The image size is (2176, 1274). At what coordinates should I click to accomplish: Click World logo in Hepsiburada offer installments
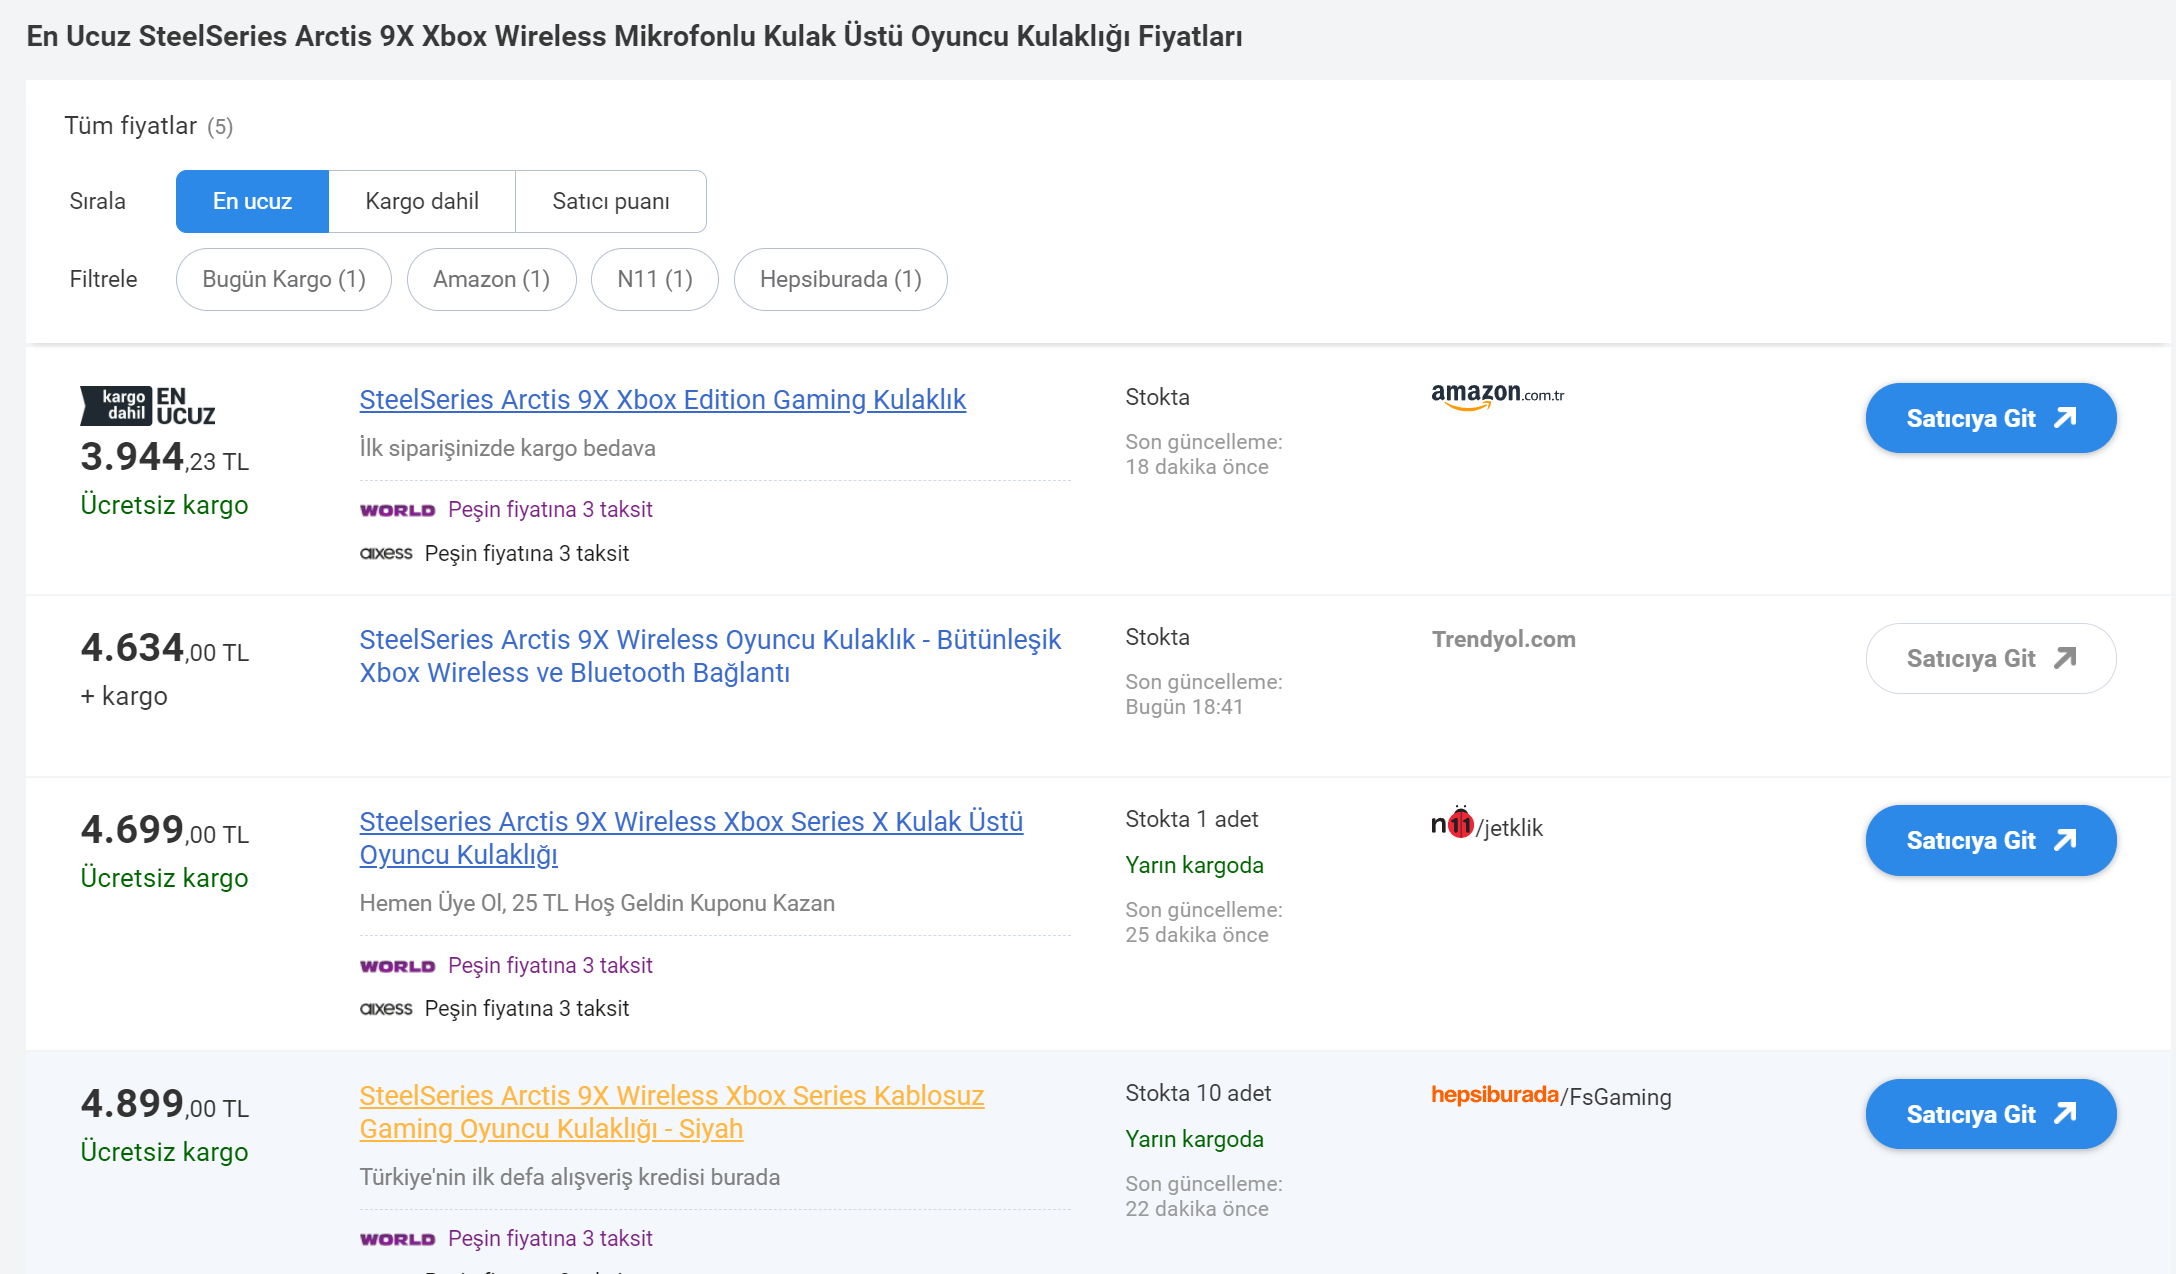coord(398,1239)
